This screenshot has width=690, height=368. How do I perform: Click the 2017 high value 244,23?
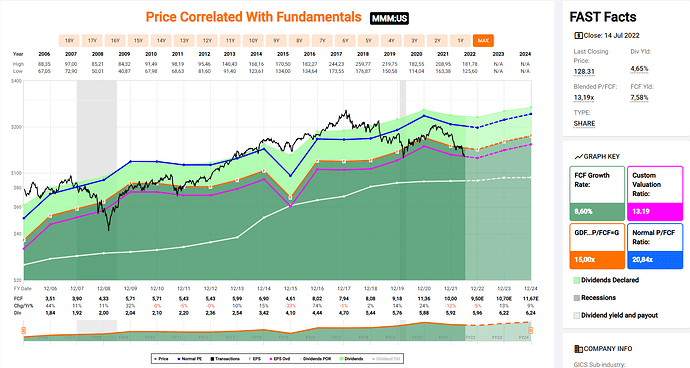click(x=336, y=64)
